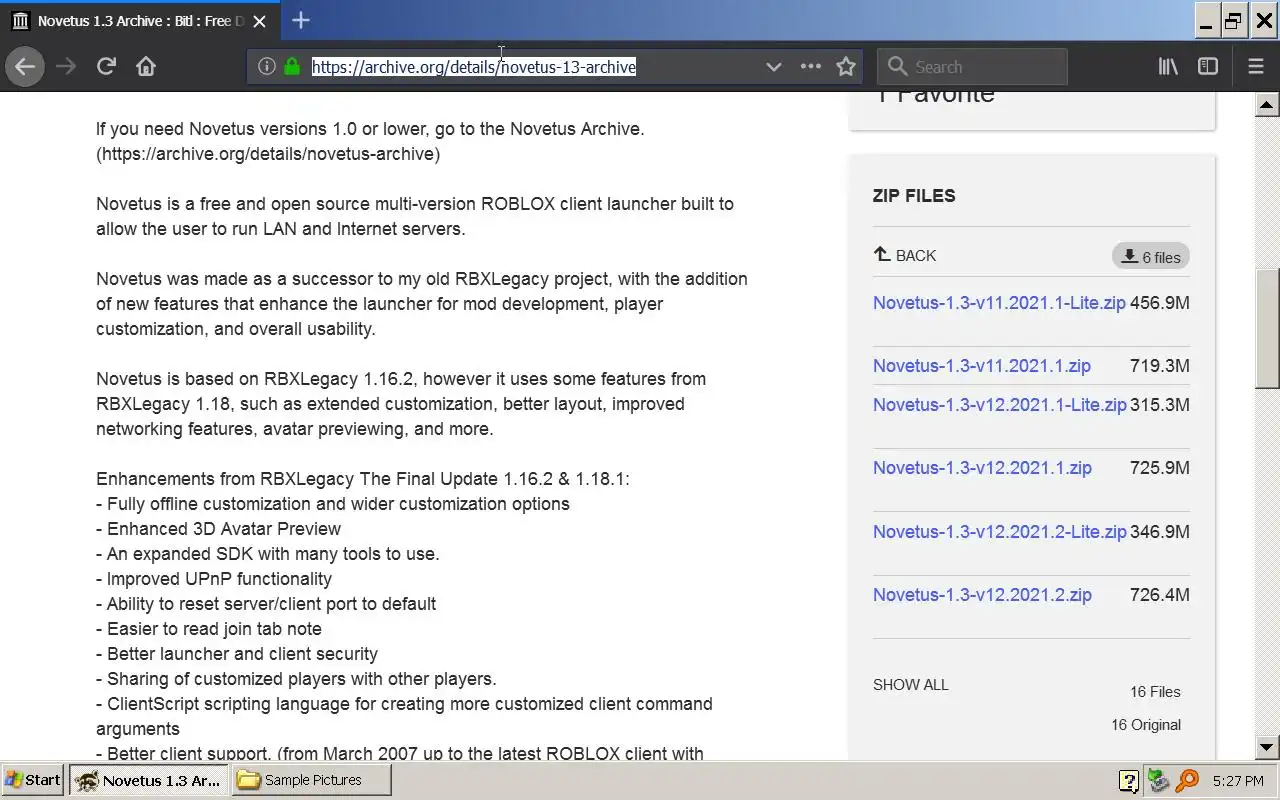Open the address bar history dropdown
The image size is (1280, 800).
coord(773,67)
